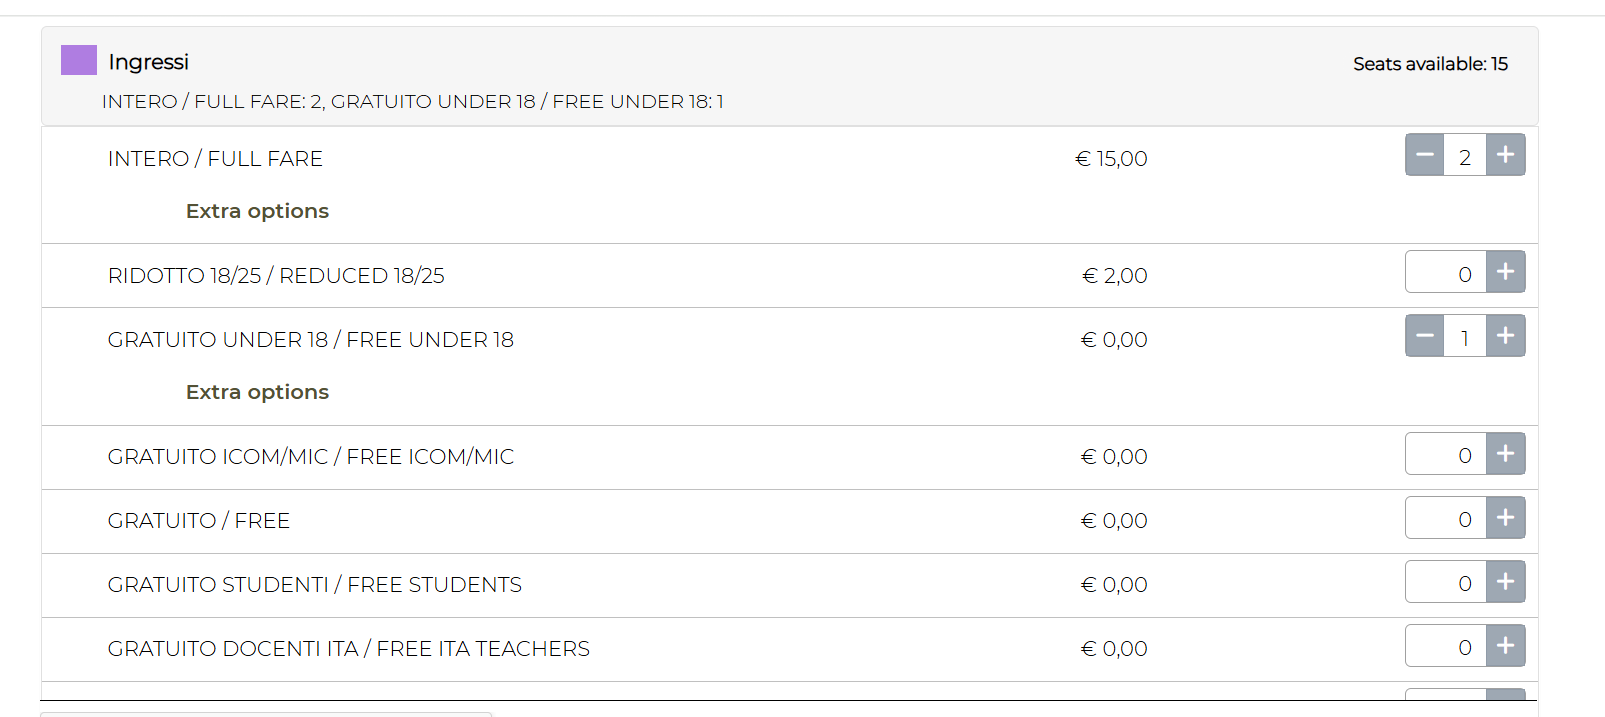The image size is (1605, 717).
Task: Click the INTERO / FULL FARE quantity field
Action: click(1465, 156)
